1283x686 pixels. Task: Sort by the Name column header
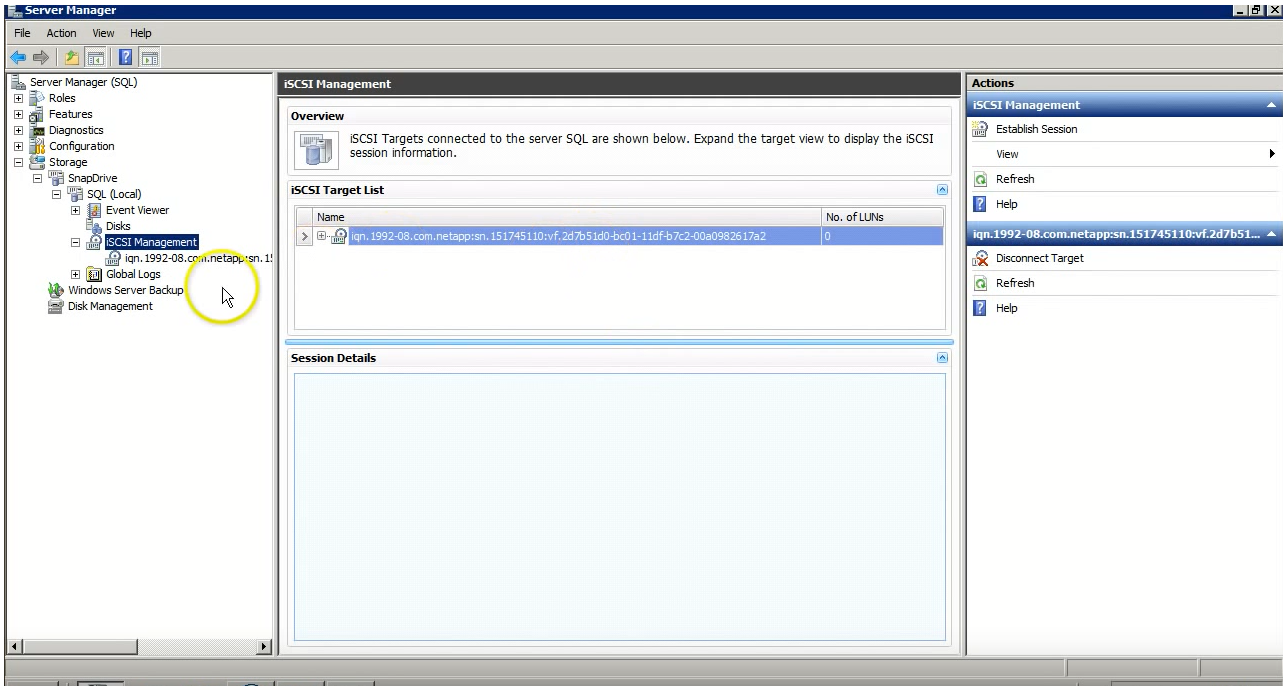tap(567, 216)
